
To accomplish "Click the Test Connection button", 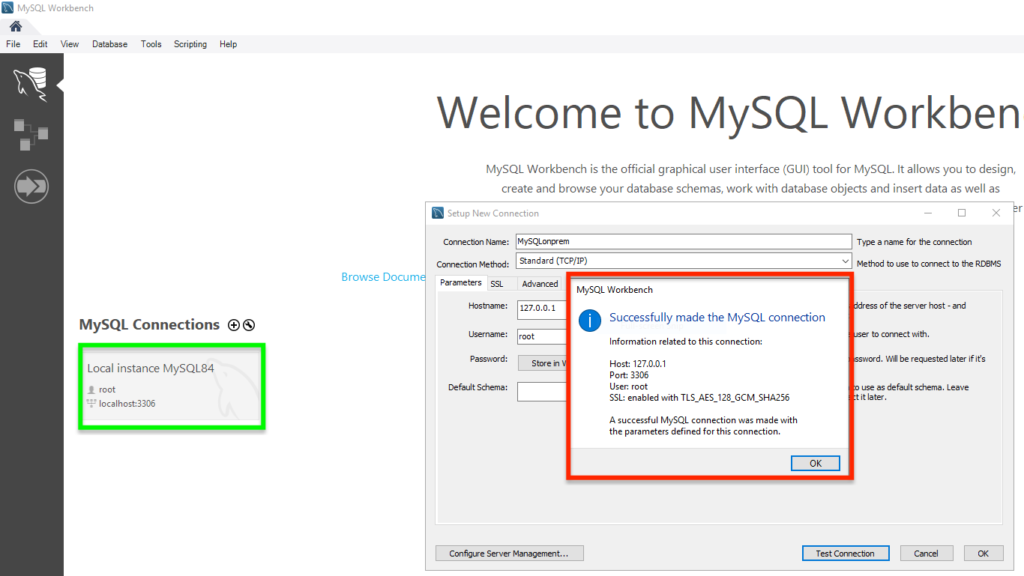I will pyautogui.click(x=845, y=553).
